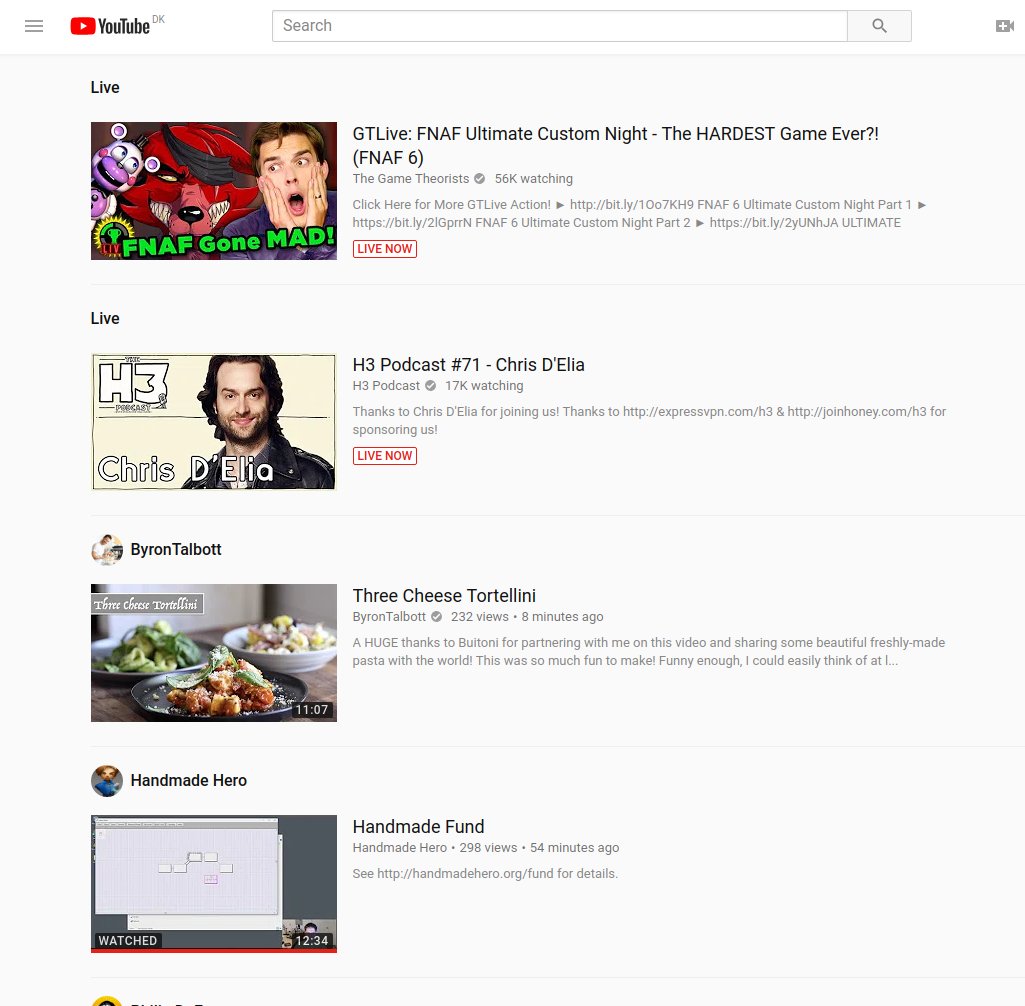Open Three Cheese Tortellini video title
Image resolution: width=1025 pixels, height=1006 pixels.
click(444, 595)
